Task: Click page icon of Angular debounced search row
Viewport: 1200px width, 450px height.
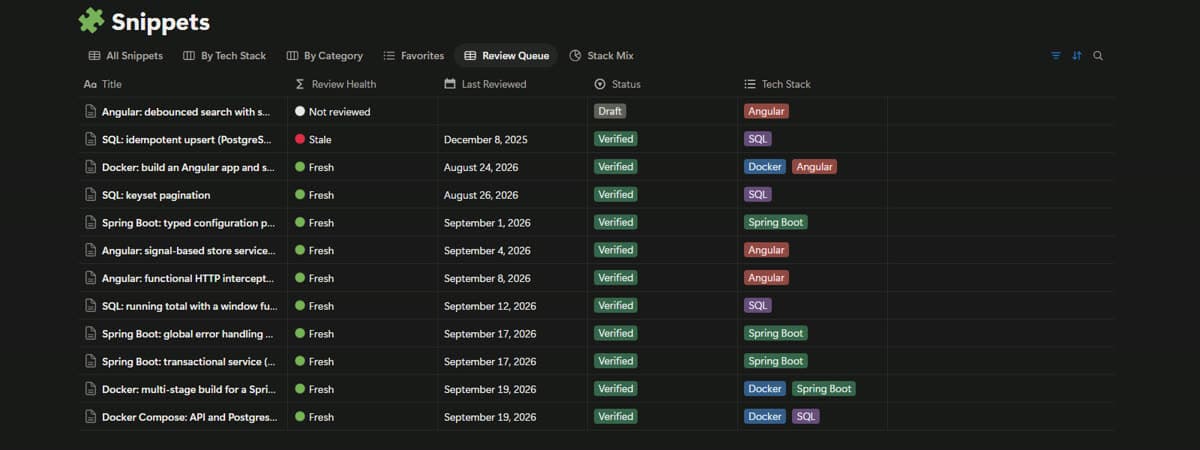Action: [91, 112]
